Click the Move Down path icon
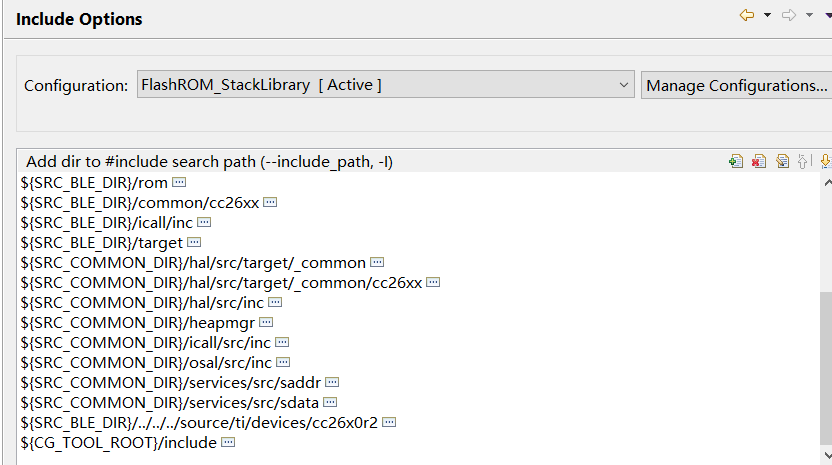832x465 pixels. pyautogui.click(x=825, y=161)
